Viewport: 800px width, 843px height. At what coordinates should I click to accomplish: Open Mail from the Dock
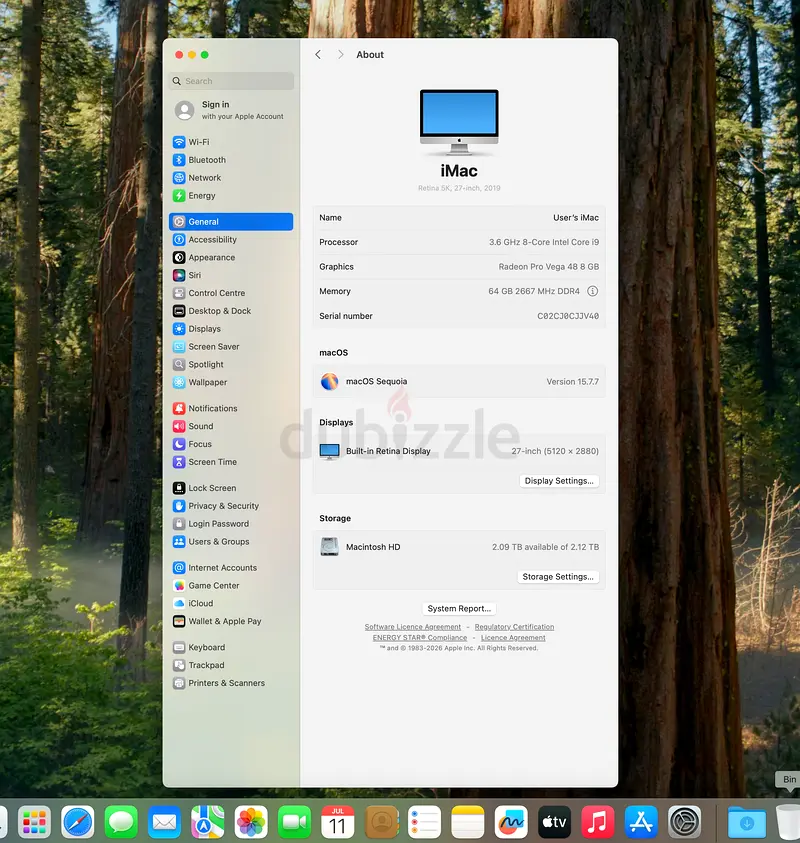[164, 821]
